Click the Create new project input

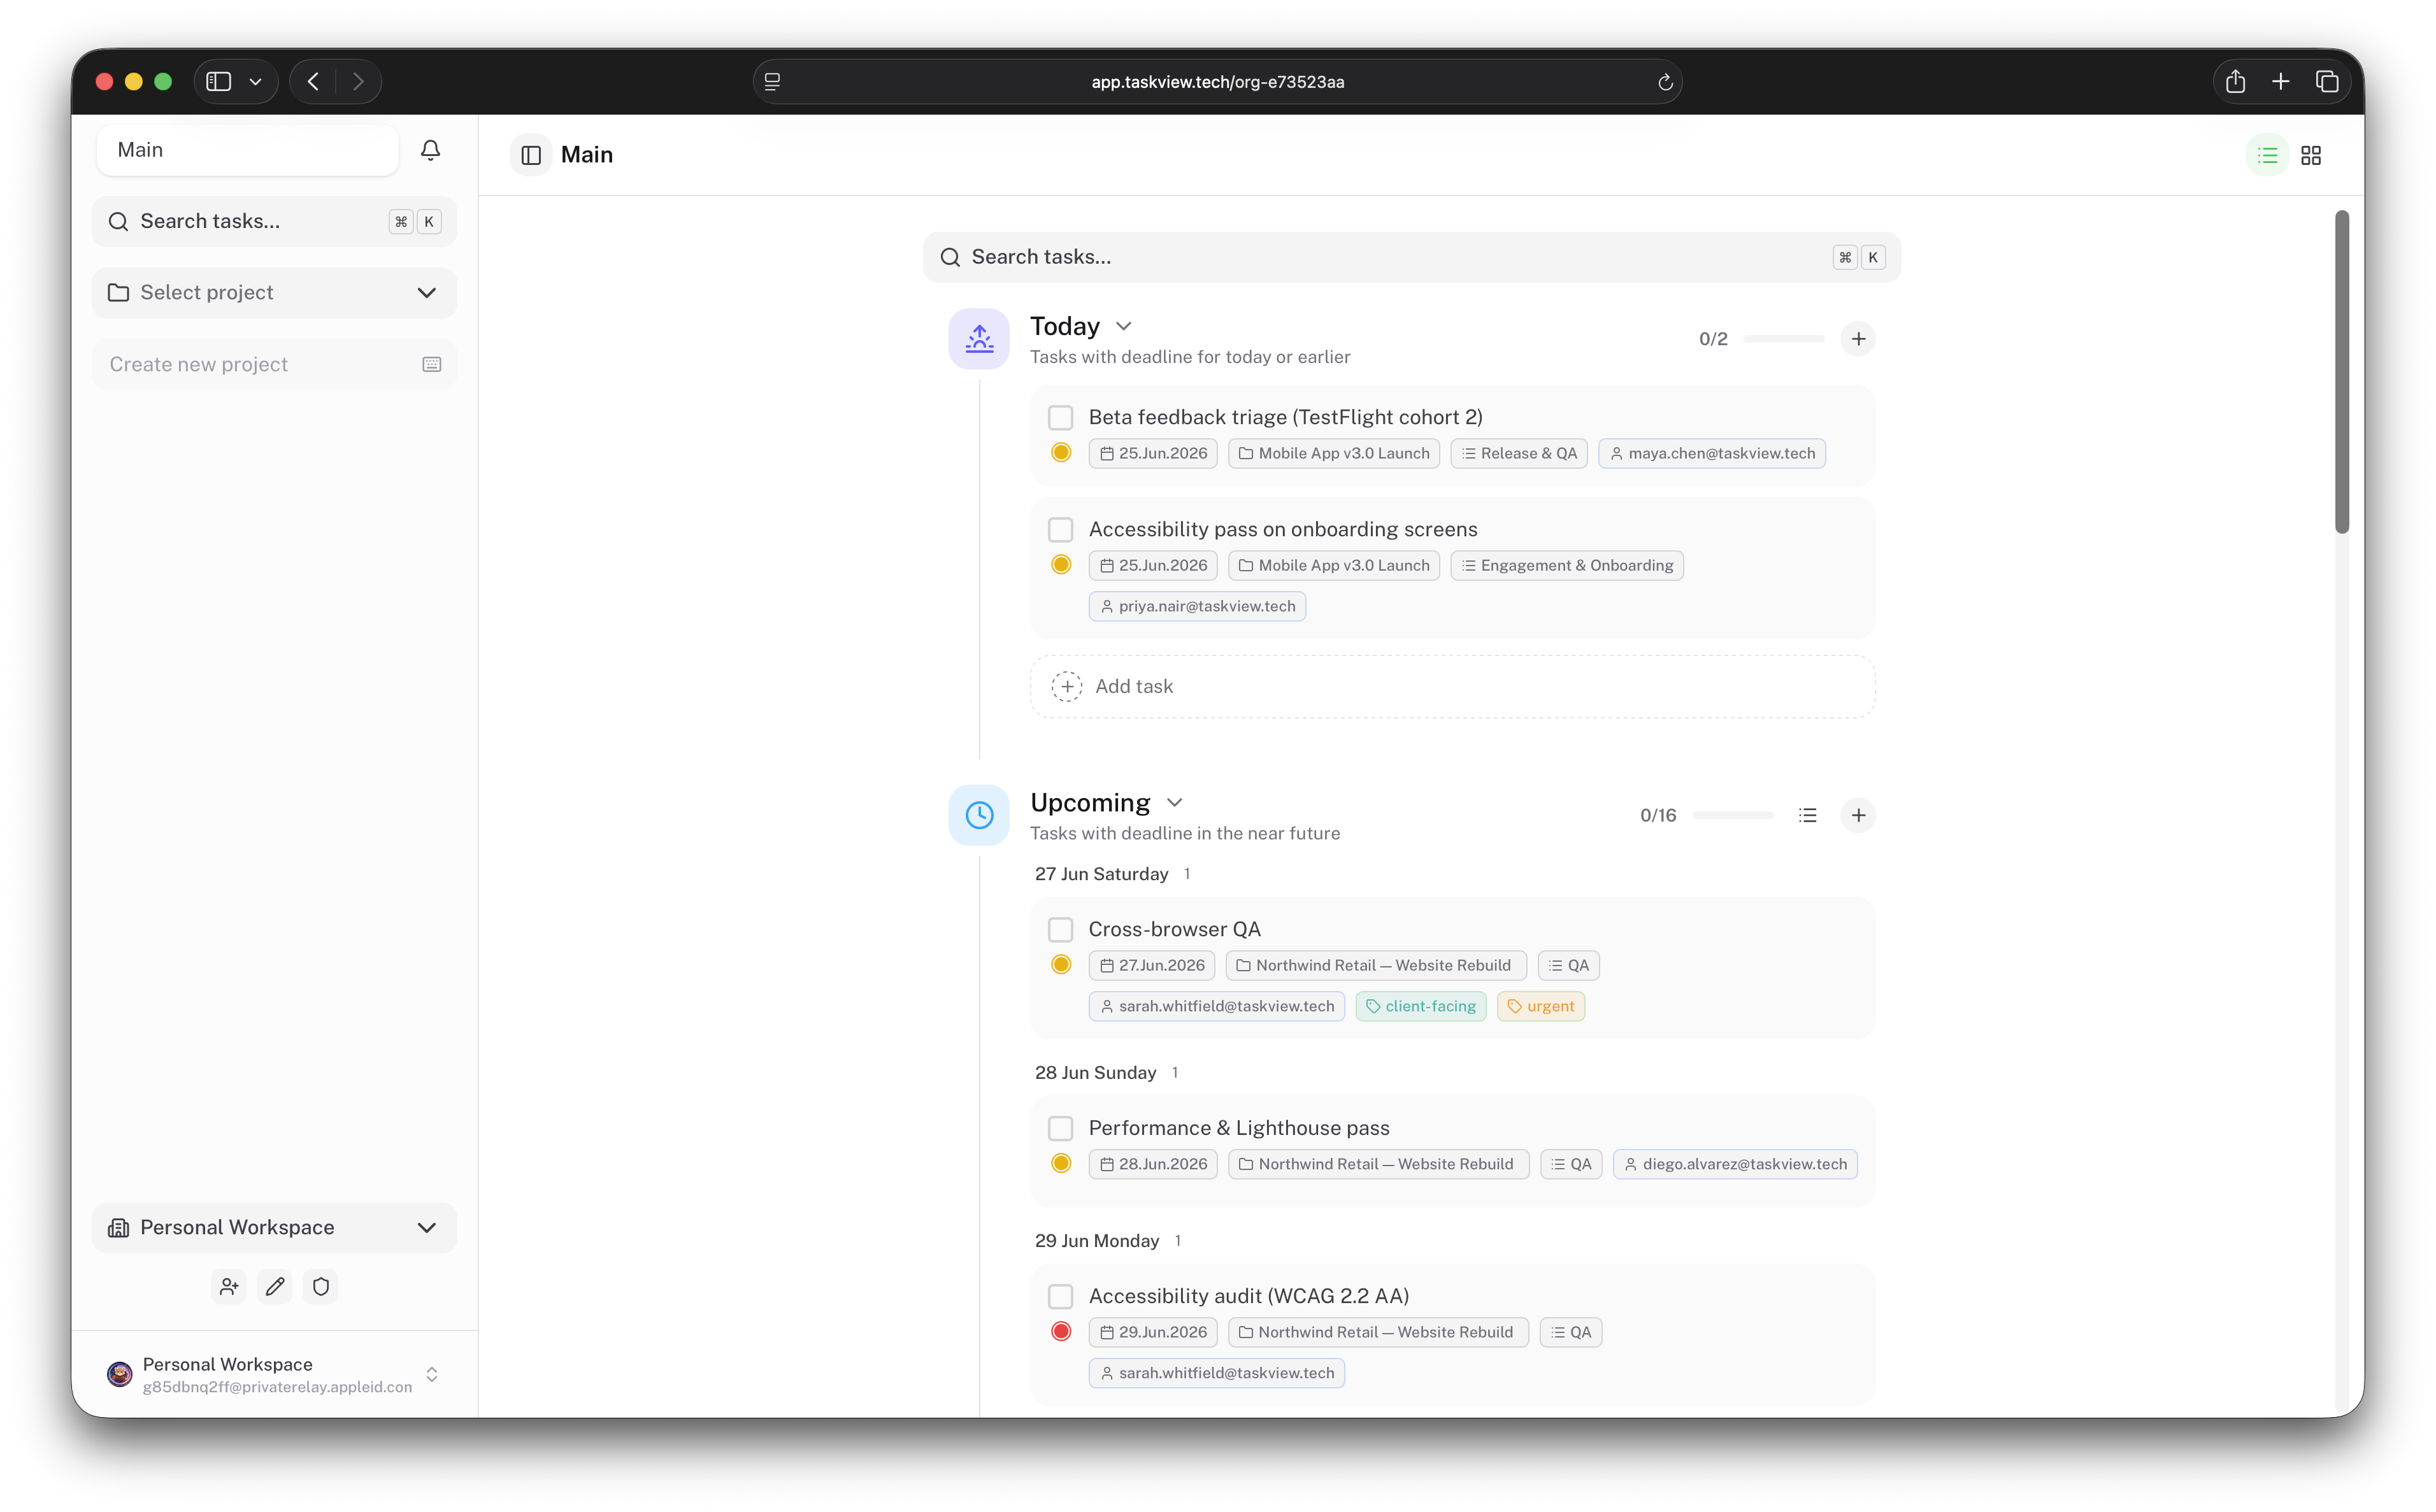pyautogui.click(x=274, y=364)
